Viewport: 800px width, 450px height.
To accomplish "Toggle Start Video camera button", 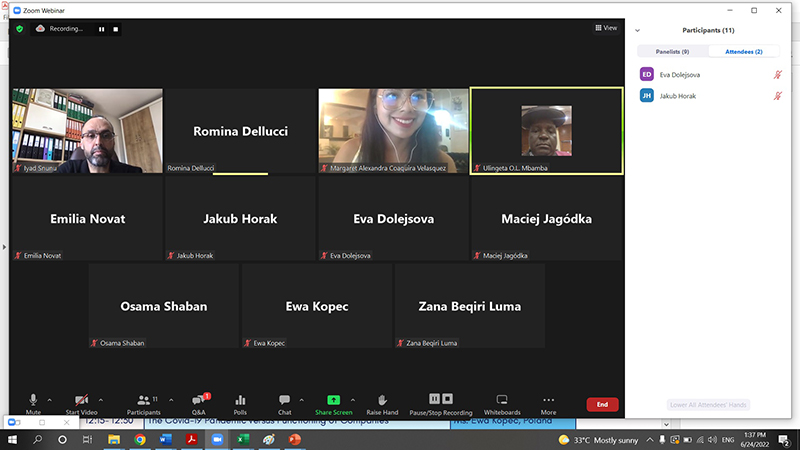I will pyautogui.click(x=81, y=400).
